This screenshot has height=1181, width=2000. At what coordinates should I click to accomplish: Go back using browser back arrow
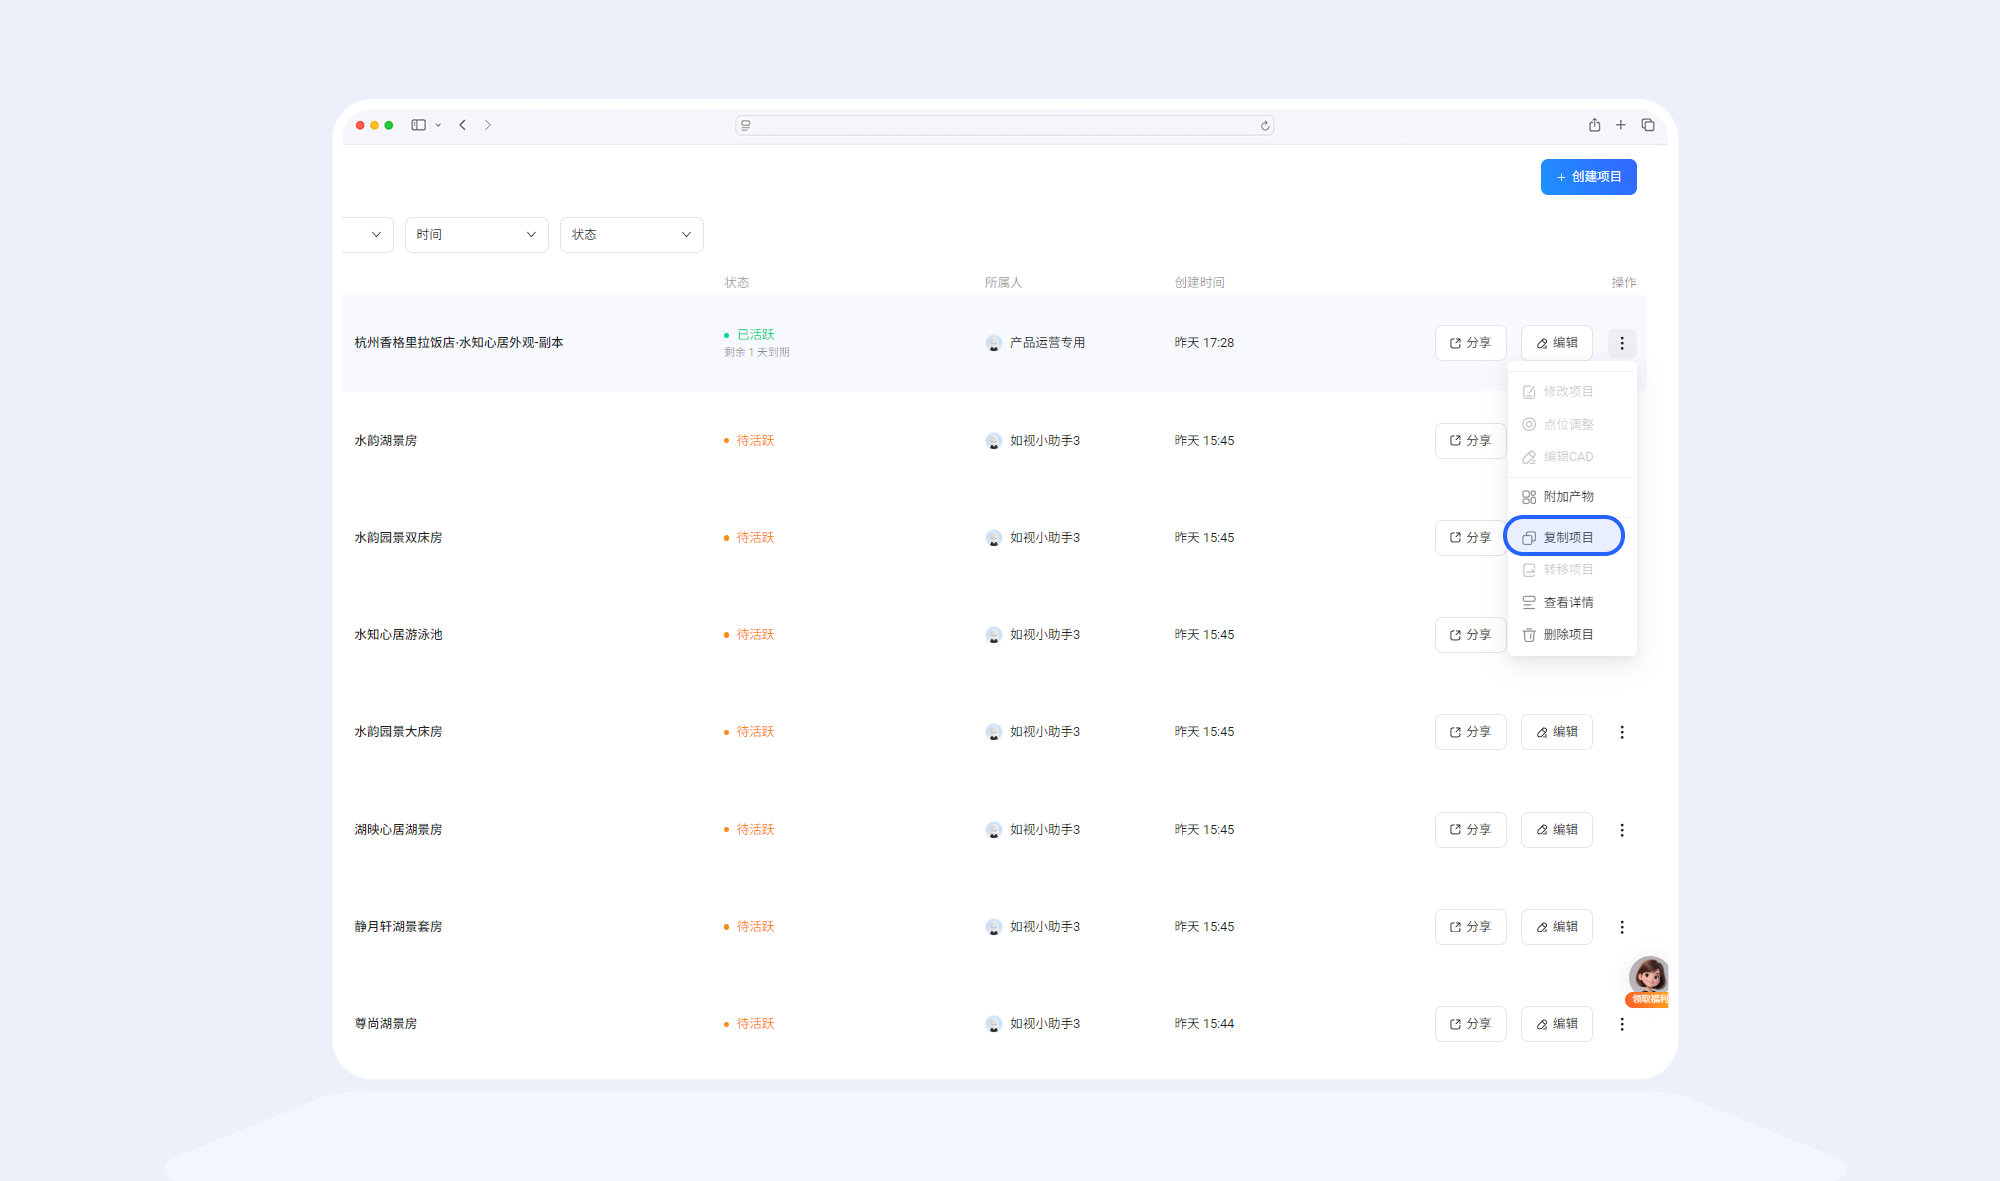pyautogui.click(x=462, y=125)
